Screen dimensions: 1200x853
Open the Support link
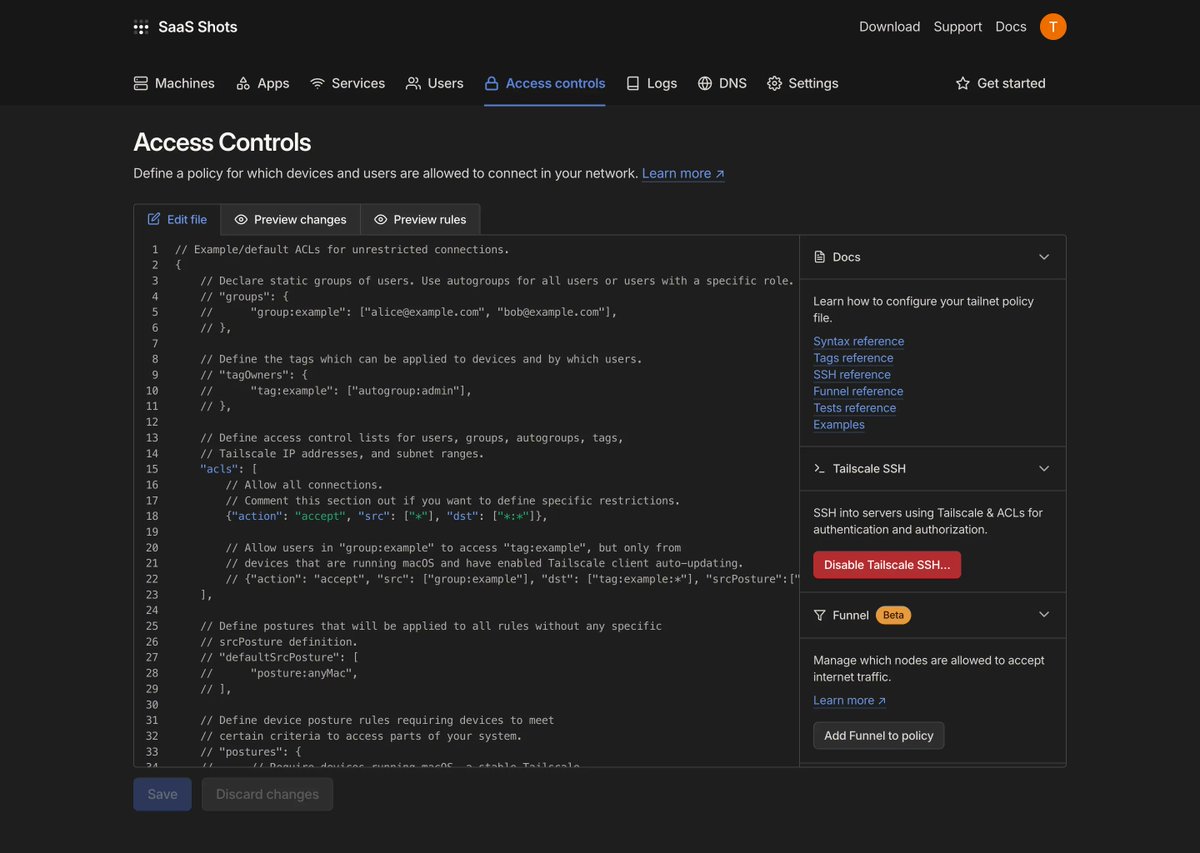[x=957, y=27]
